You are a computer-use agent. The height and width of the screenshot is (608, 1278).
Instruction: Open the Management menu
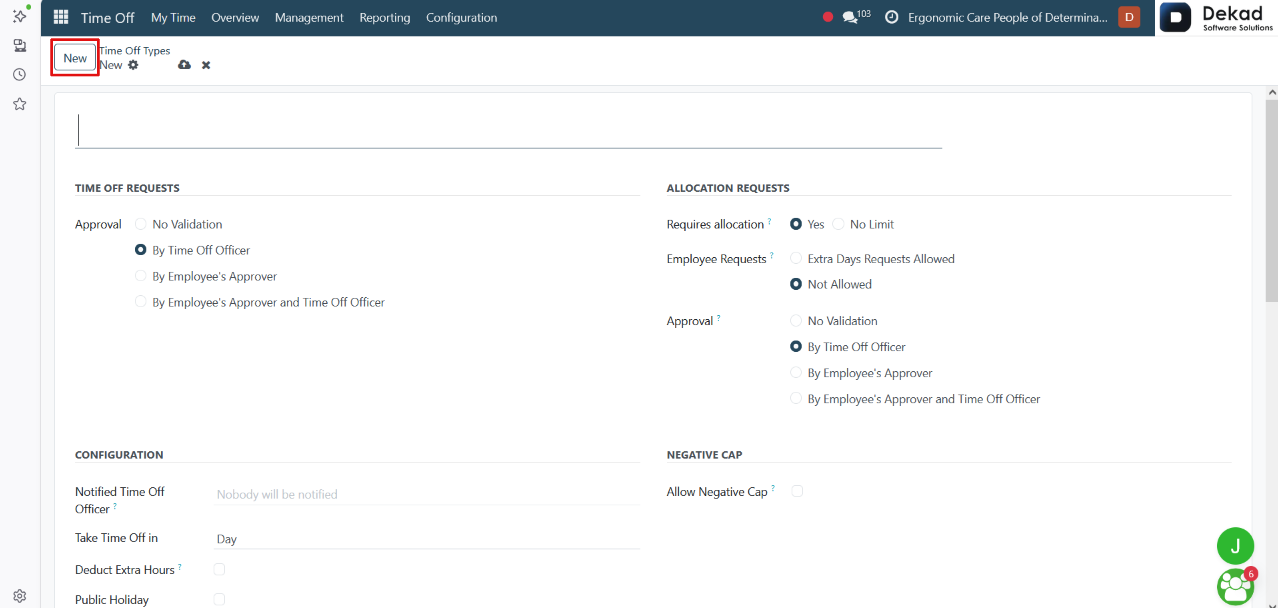click(309, 17)
